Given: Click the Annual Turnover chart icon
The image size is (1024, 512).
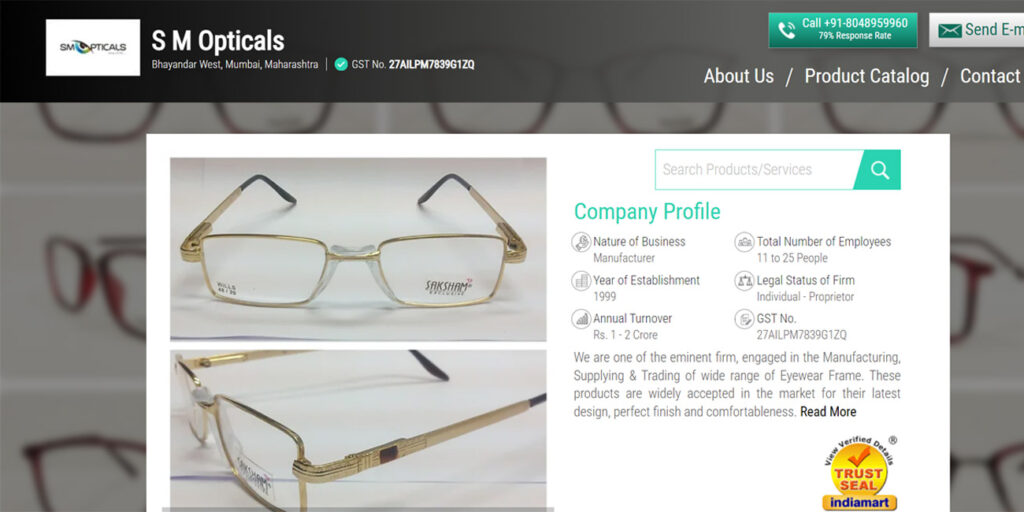Looking at the screenshot, I should click(x=581, y=319).
